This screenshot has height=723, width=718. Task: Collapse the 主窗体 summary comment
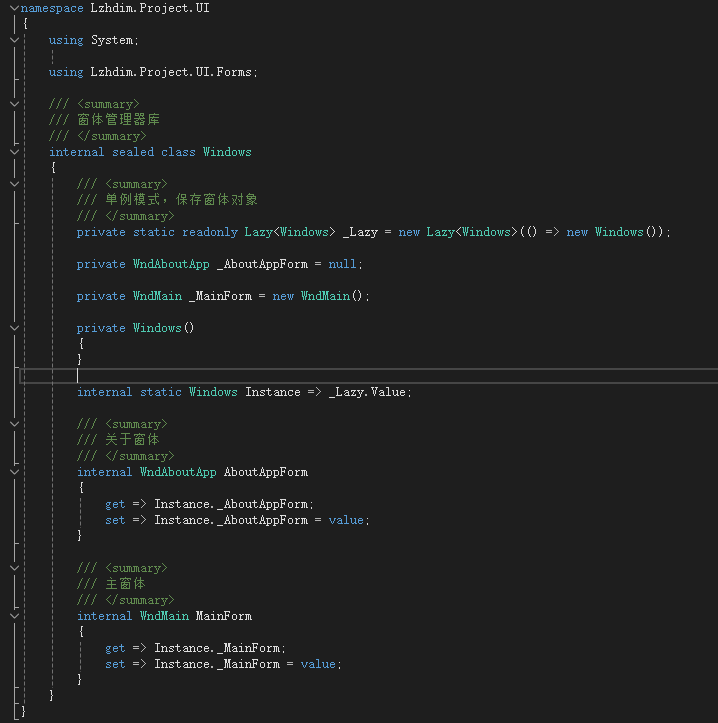pyautogui.click(x=14, y=568)
